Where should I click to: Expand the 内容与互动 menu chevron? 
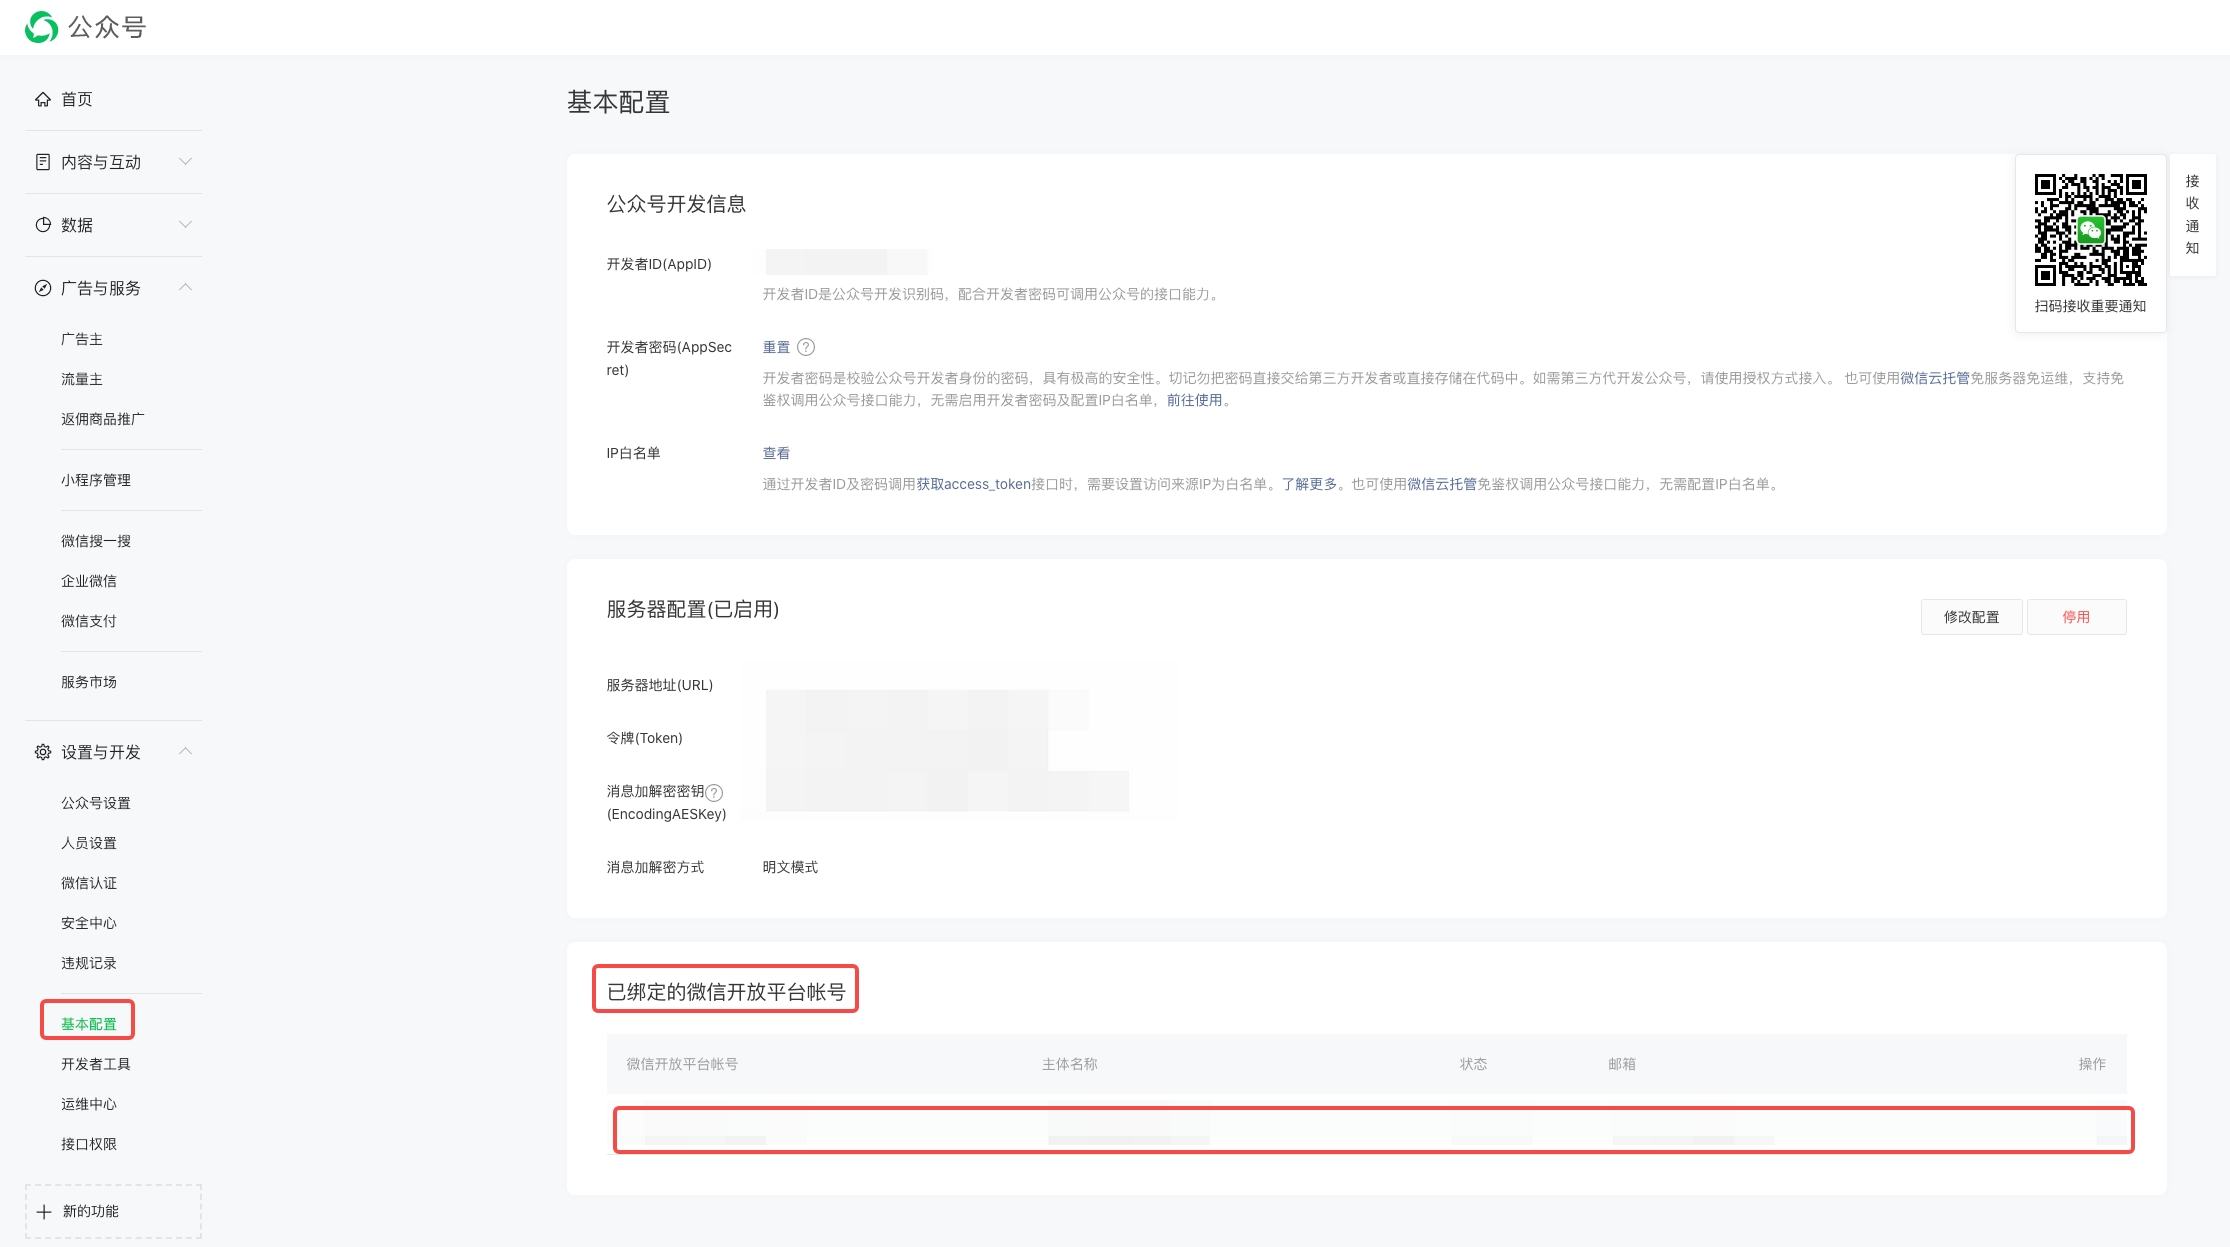185,161
